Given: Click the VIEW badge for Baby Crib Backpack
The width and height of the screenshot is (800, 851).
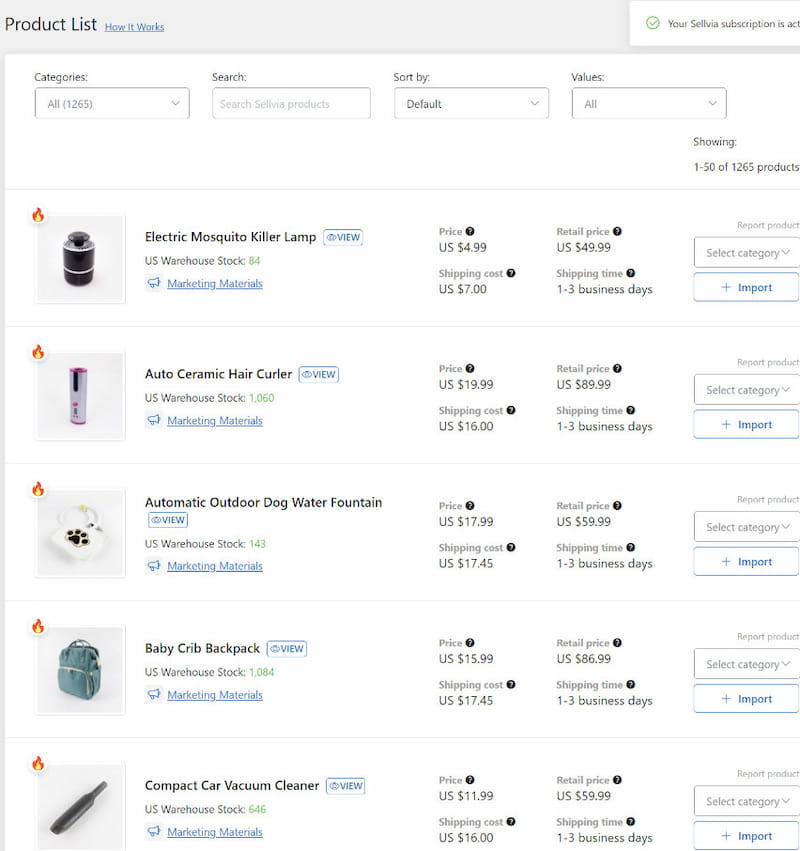Looking at the screenshot, I should coord(287,648).
